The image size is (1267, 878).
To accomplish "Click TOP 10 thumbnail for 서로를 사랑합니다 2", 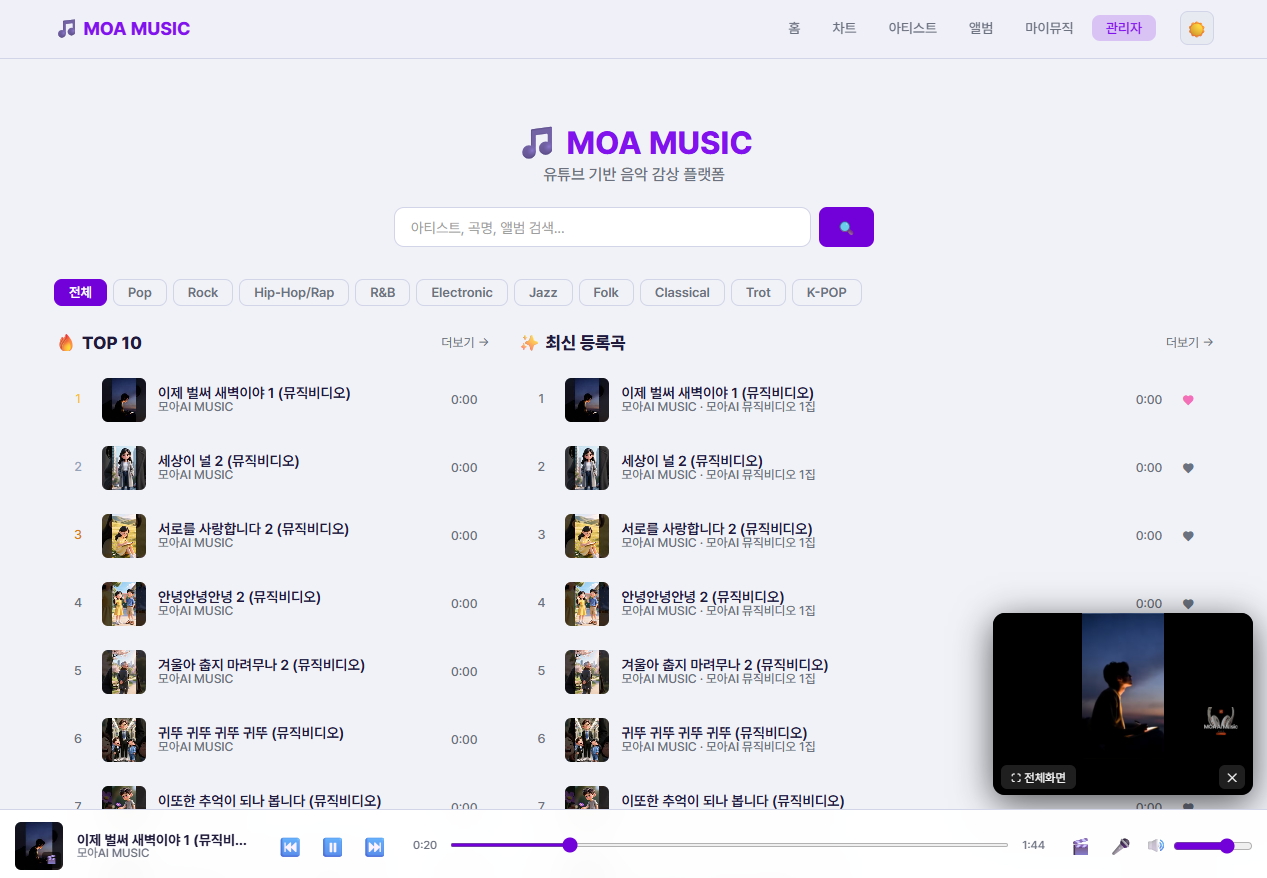I will 124,536.
